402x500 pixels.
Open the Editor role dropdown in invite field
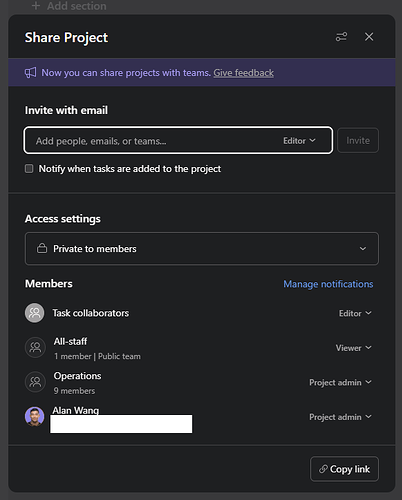pyautogui.click(x=299, y=141)
